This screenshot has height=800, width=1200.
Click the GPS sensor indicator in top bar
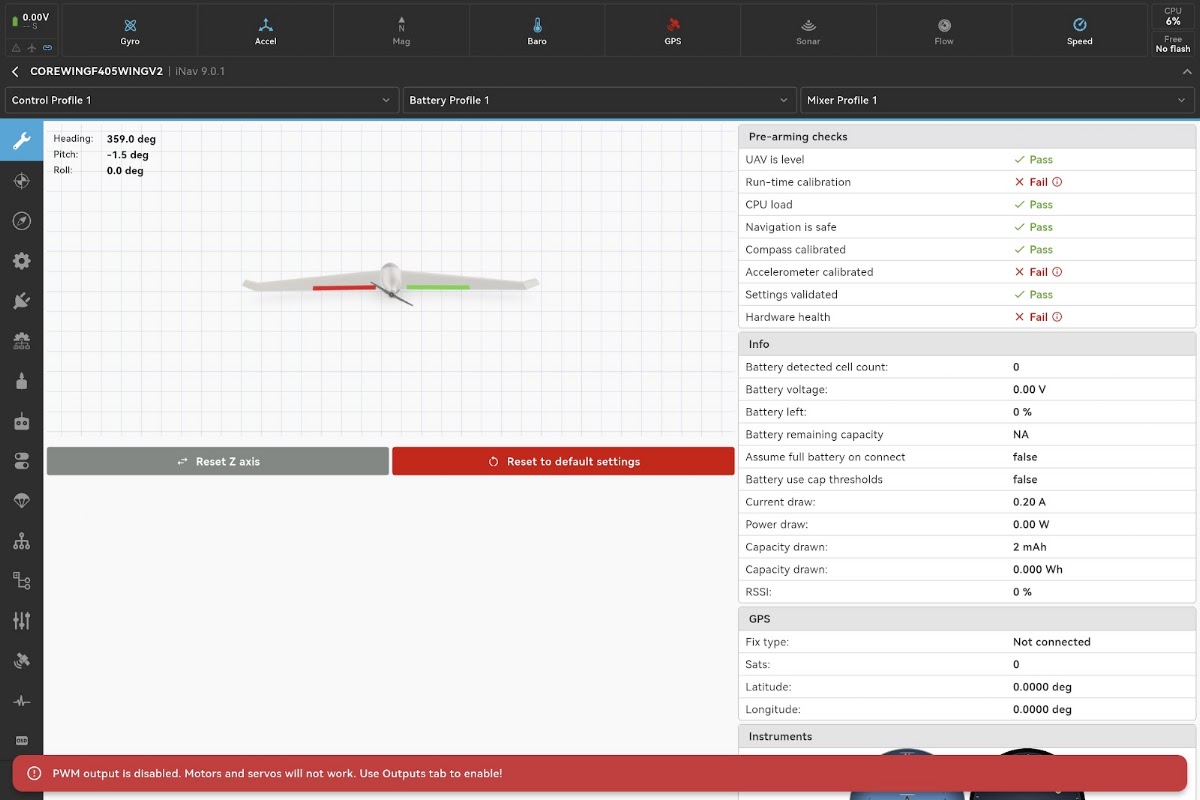pos(673,30)
